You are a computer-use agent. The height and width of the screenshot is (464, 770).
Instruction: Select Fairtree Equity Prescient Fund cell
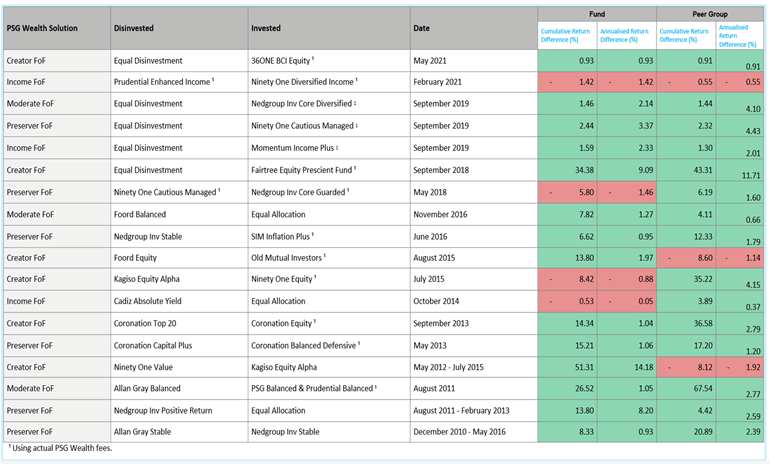click(x=304, y=171)
